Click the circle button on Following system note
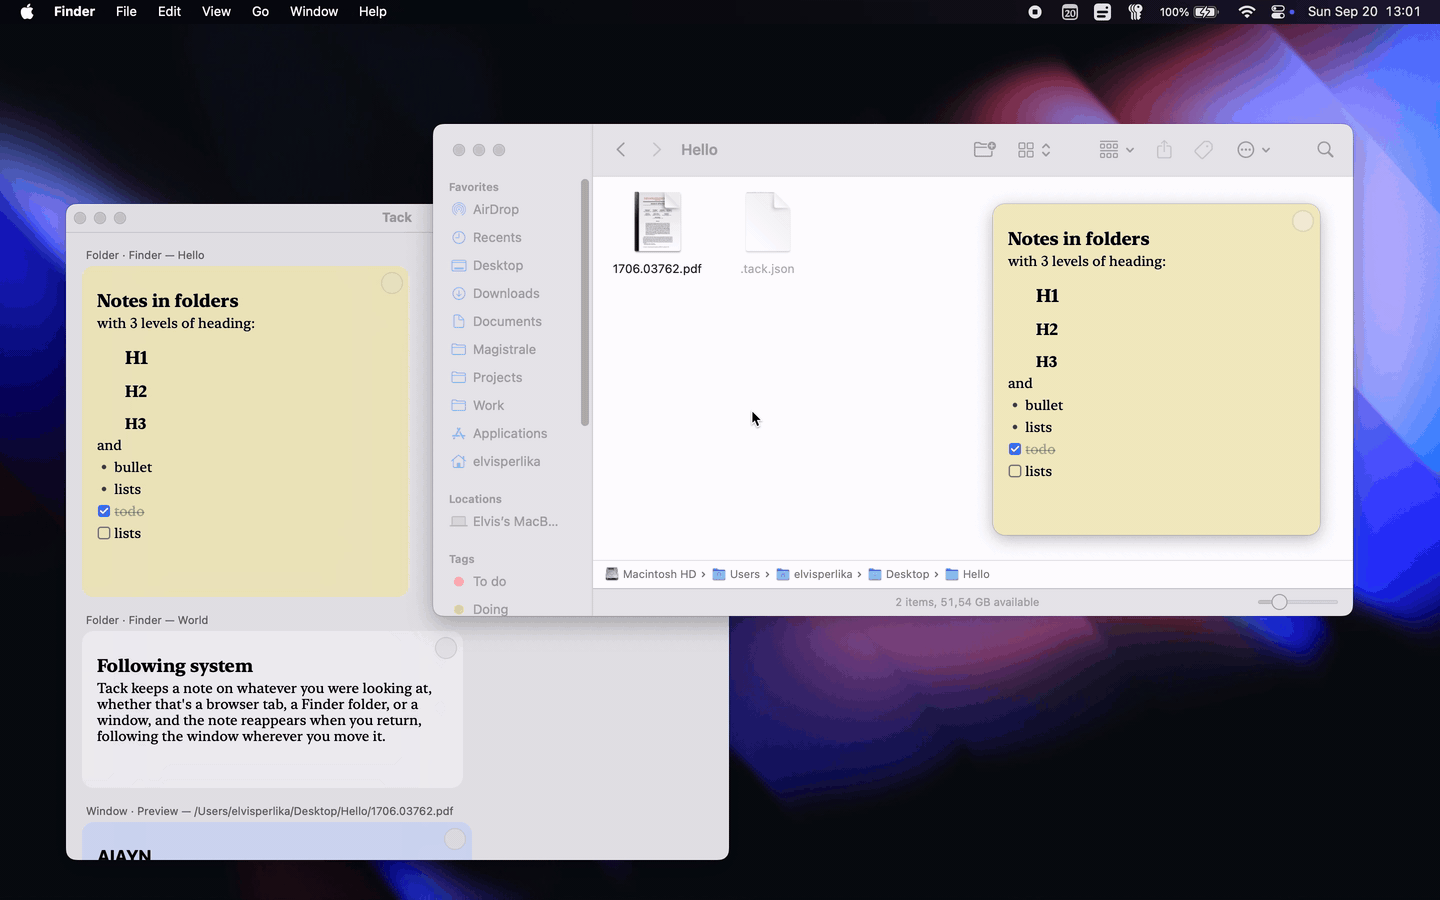This screenshot has width=1440, height=900. (446, 648)
